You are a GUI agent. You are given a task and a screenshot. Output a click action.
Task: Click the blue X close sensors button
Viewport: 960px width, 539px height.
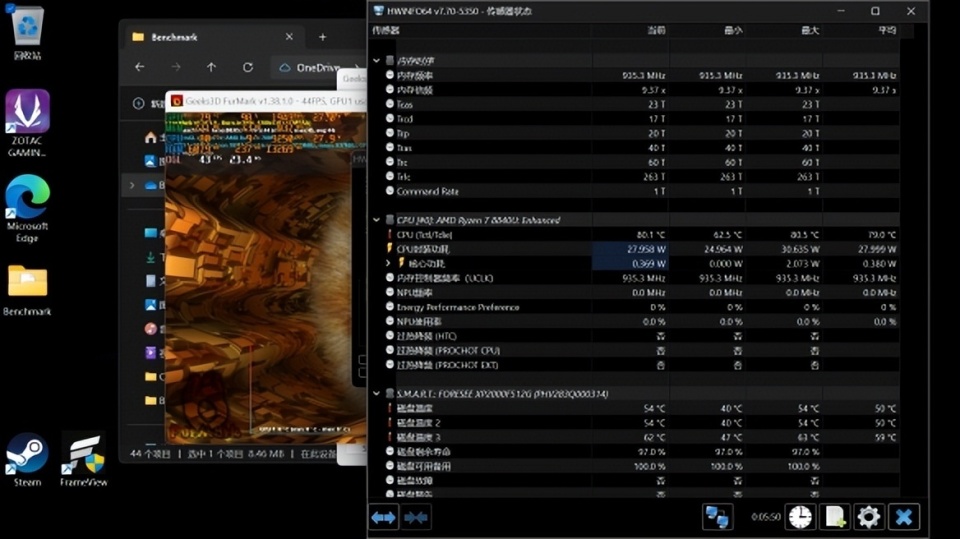point(904,517)
